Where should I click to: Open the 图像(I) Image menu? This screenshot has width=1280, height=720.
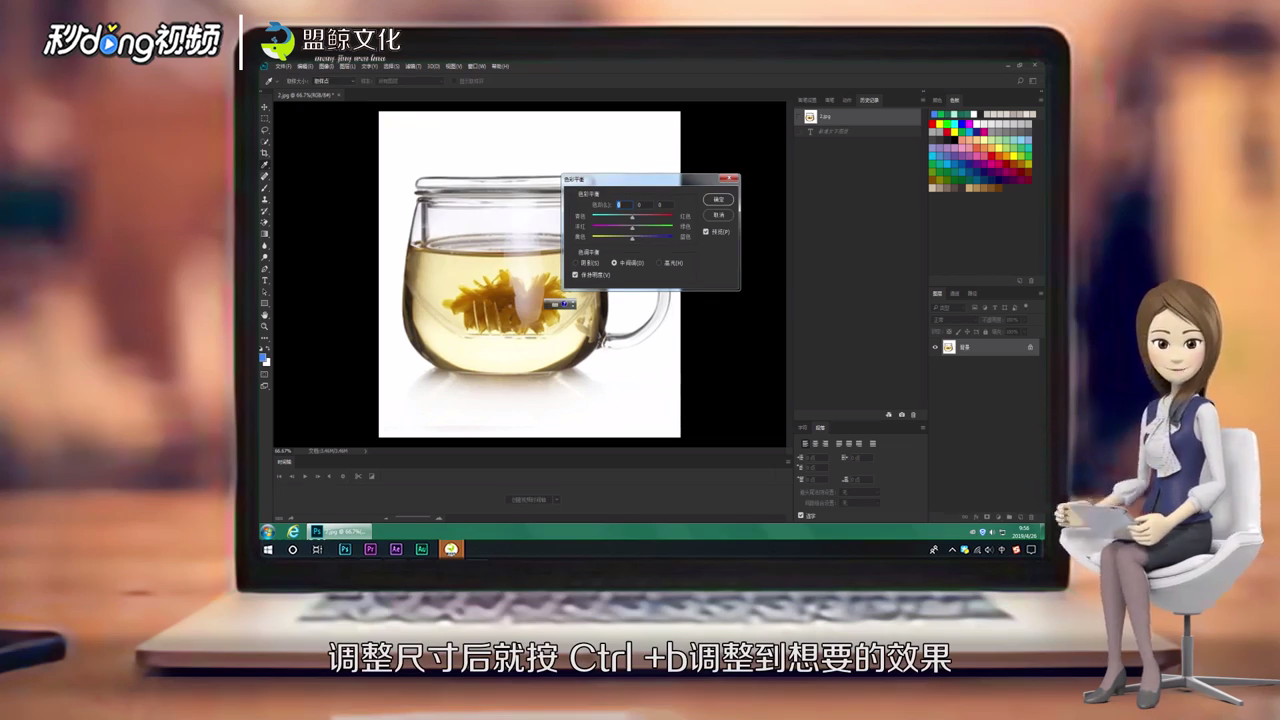pos(326,67)
